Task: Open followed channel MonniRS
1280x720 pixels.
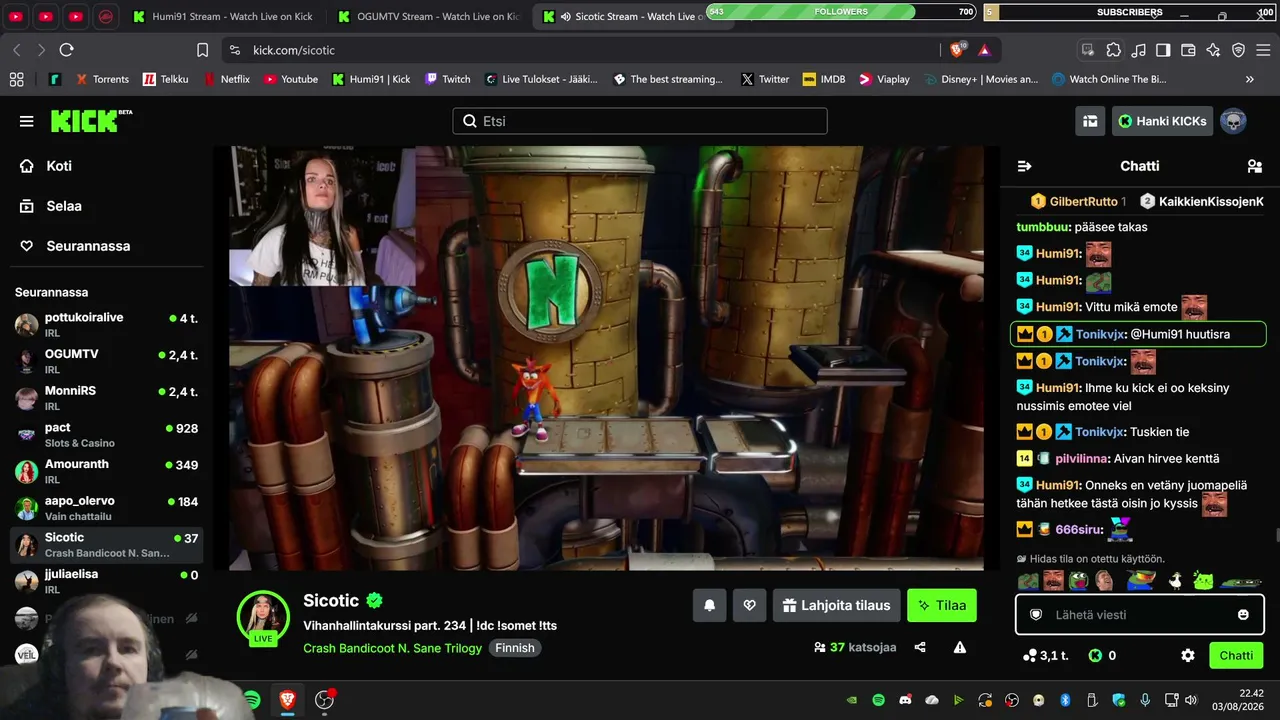Action: click(107, 398)
